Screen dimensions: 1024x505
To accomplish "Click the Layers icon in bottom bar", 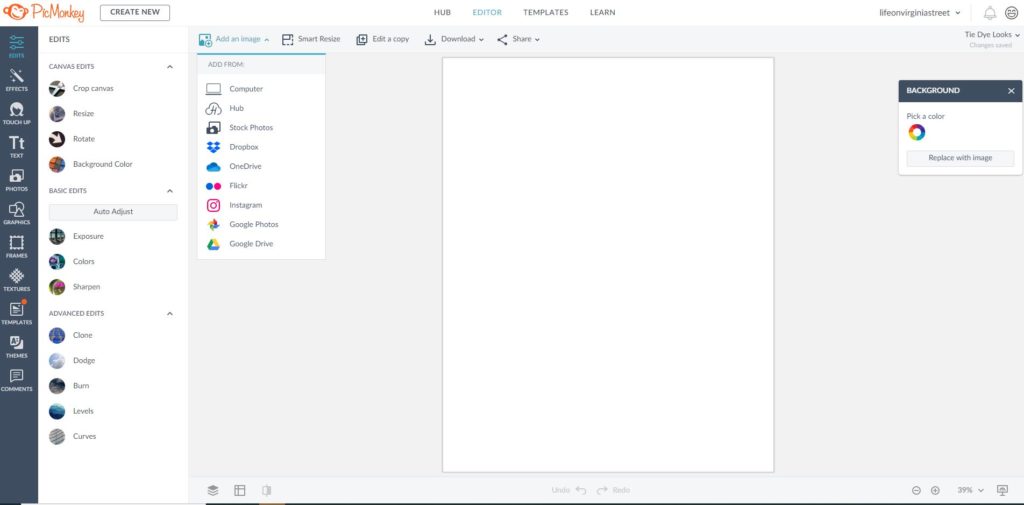I will pos(213,490).
